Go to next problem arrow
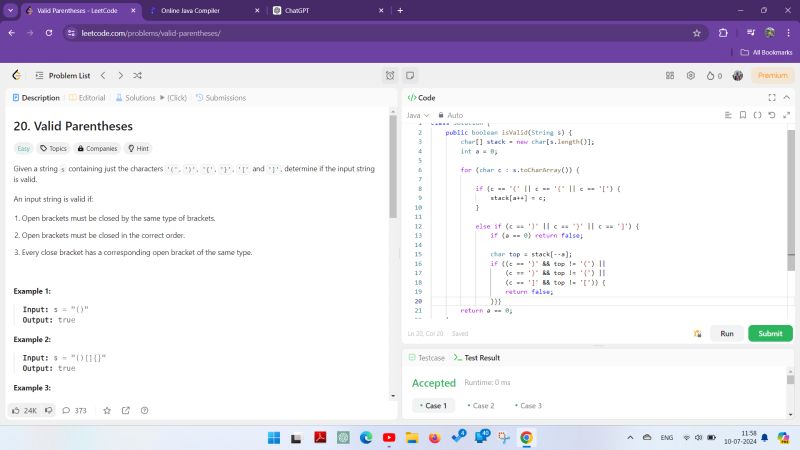Image resolution: width=800 pixels, height=450 pixels. (120, 76)
